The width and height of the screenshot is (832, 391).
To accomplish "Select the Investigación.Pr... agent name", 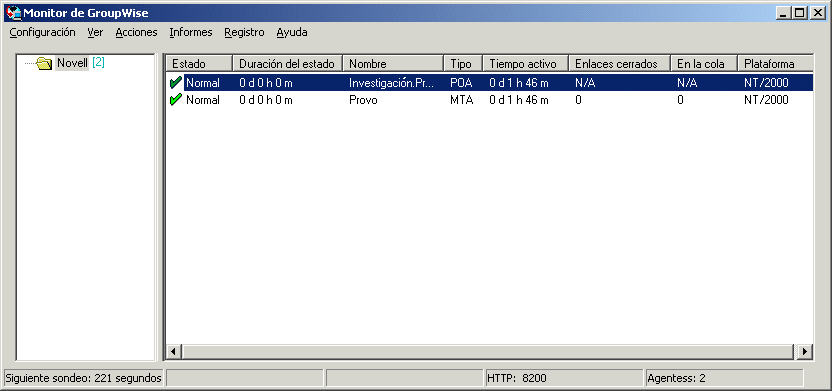I will 392,83.
